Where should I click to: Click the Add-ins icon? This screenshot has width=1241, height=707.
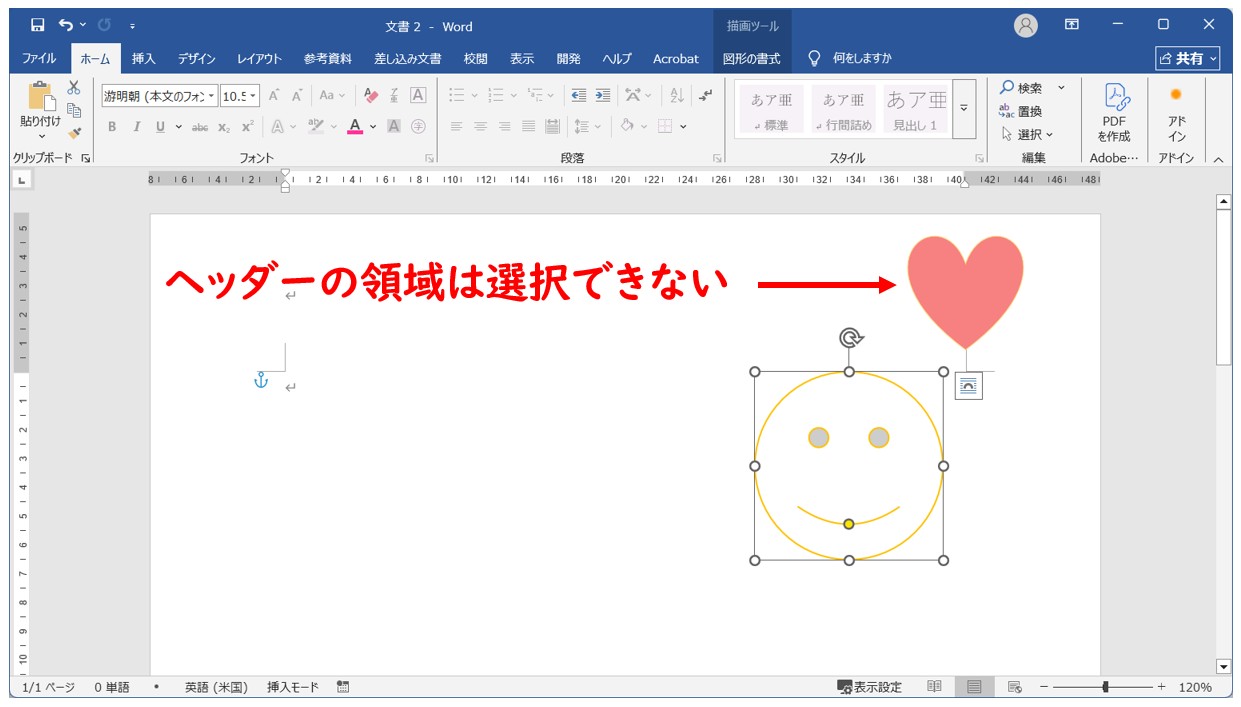tap(1176, 111)
